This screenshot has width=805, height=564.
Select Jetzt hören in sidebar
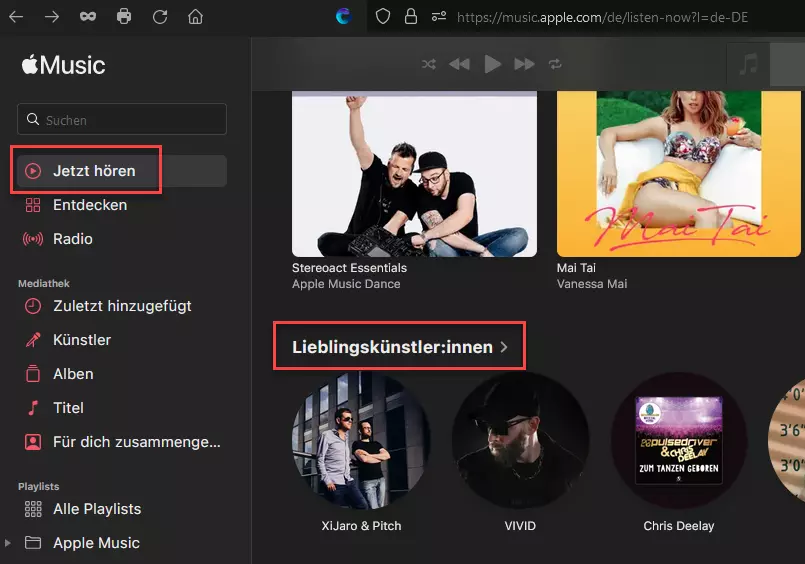(x=122, y=171)
